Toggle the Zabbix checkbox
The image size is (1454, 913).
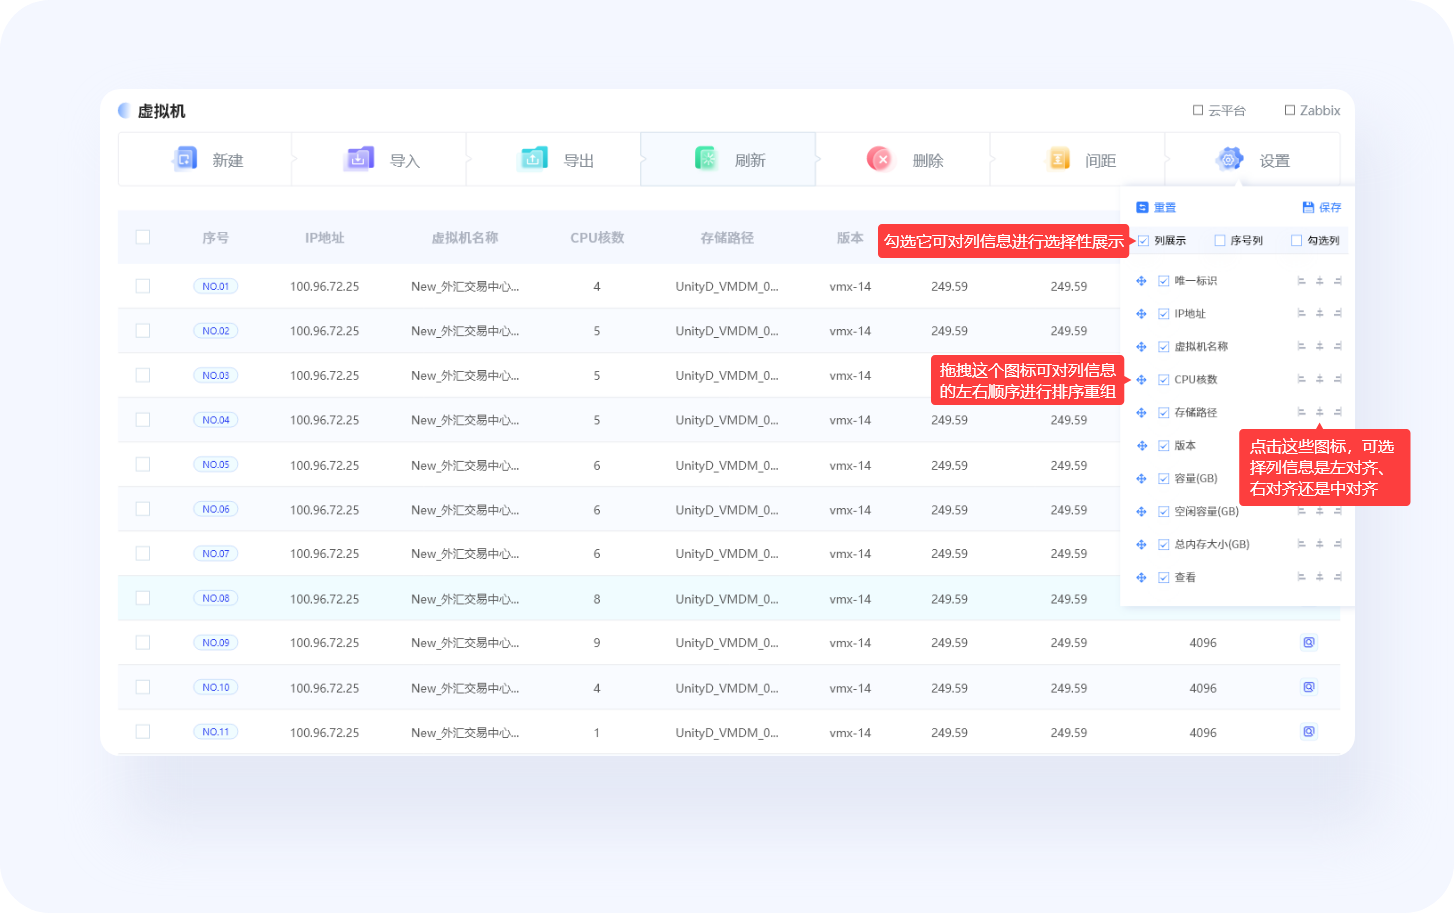click(x=1290, y=110)
